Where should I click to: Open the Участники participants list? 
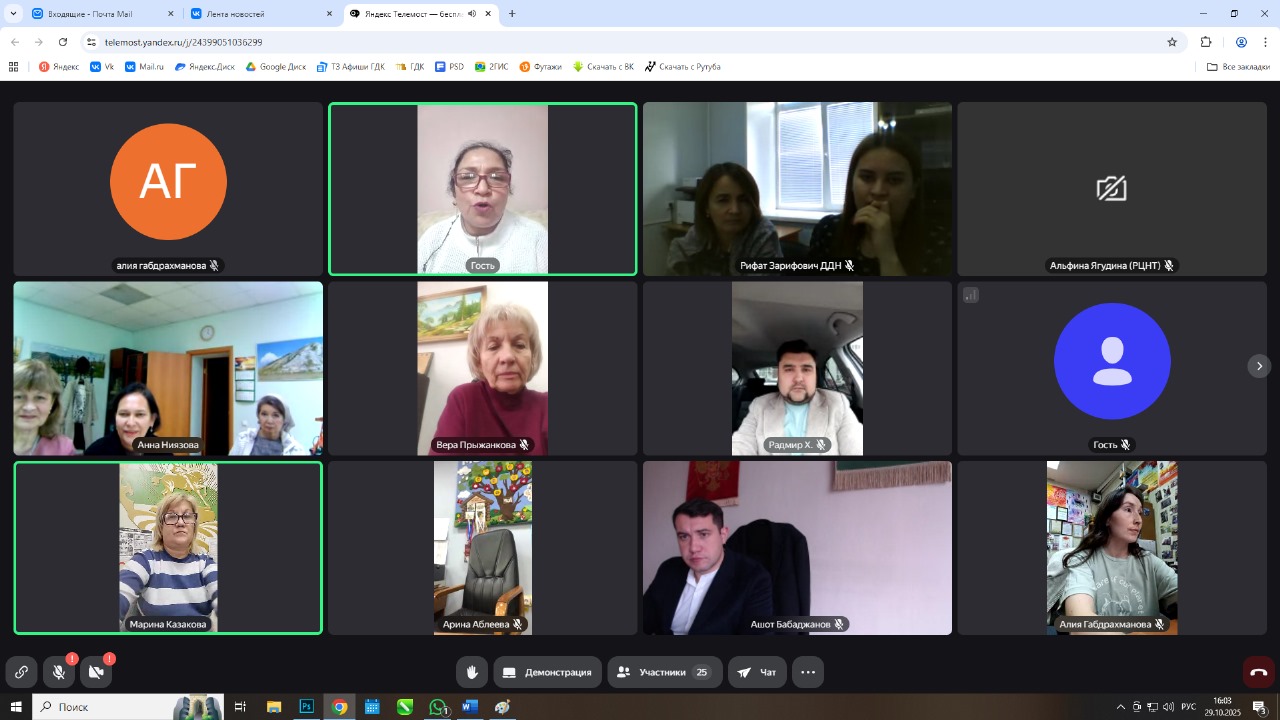coord(663,672)
